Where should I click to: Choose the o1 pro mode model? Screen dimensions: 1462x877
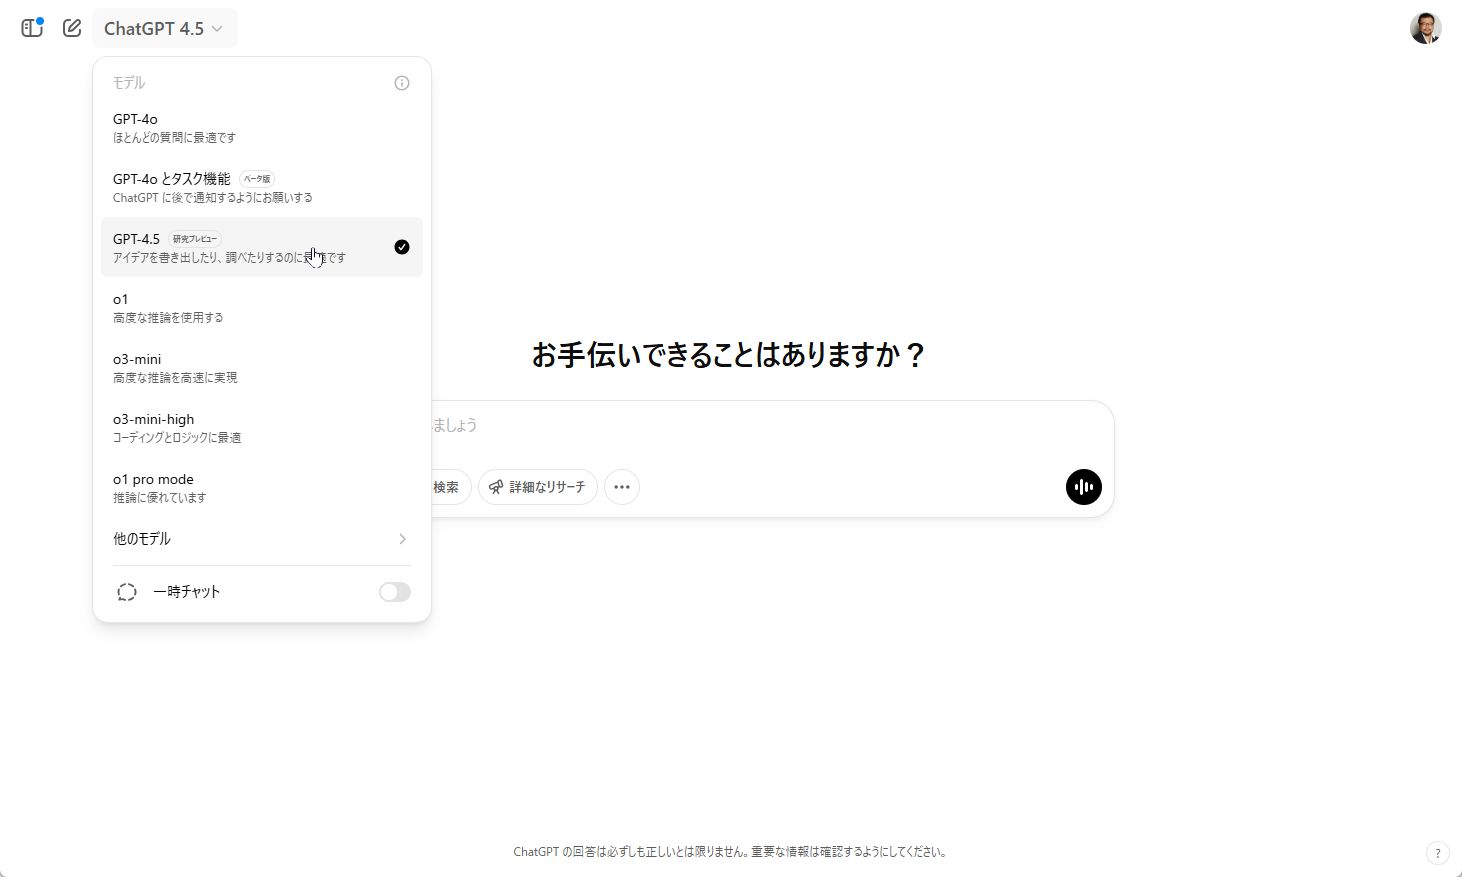click(x=262, y=487)
